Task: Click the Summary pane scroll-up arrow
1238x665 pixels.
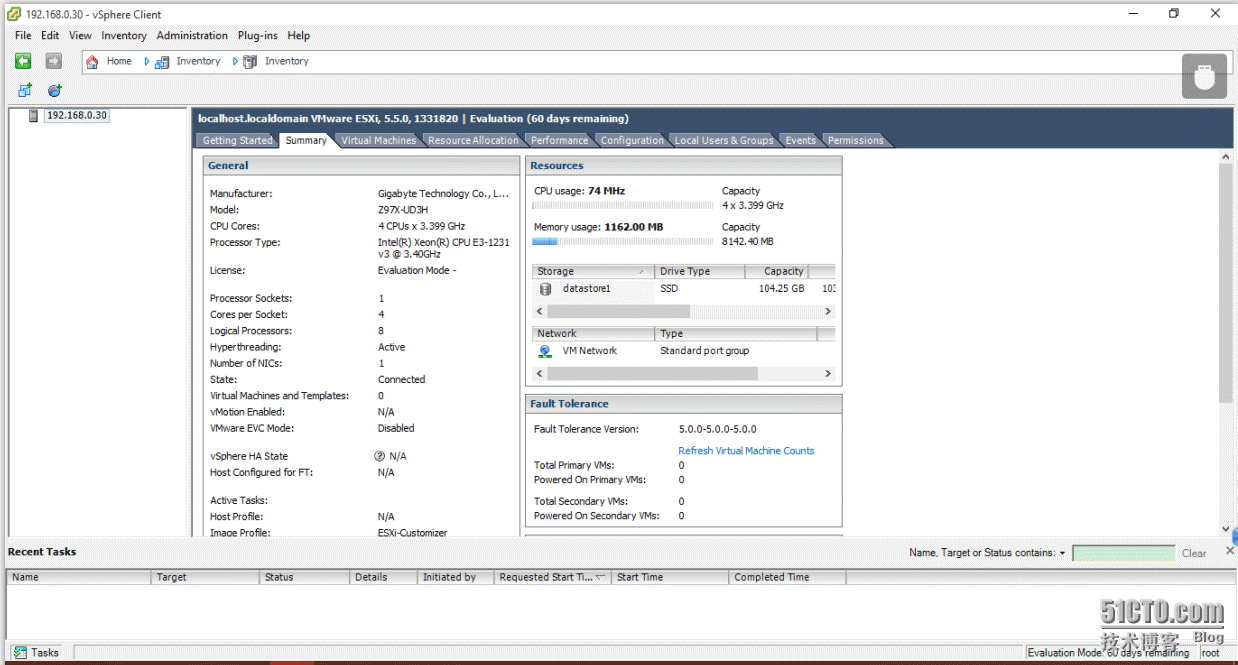Action: click(1226, 157)
